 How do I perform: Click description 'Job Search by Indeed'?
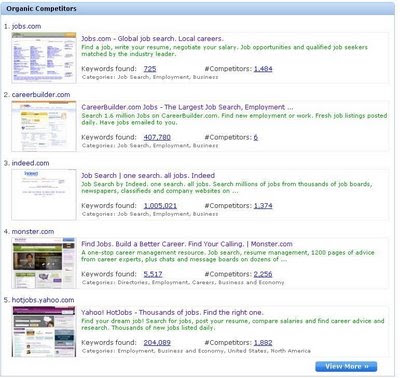(227, 187)
